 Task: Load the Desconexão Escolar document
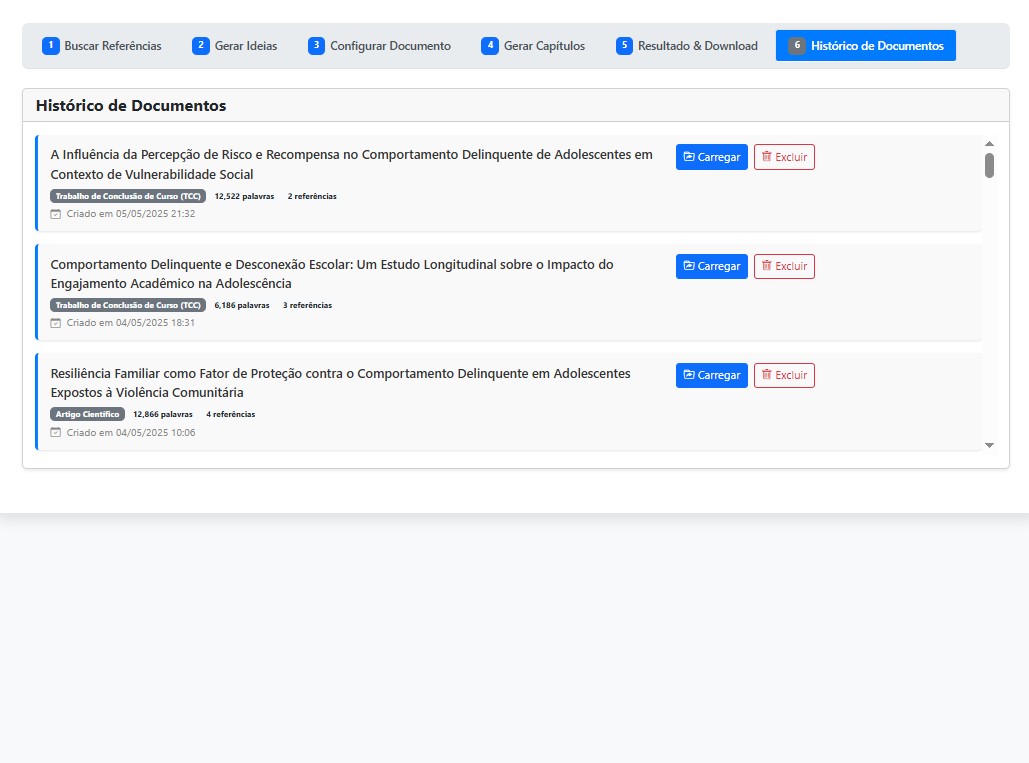click(711, 266)
